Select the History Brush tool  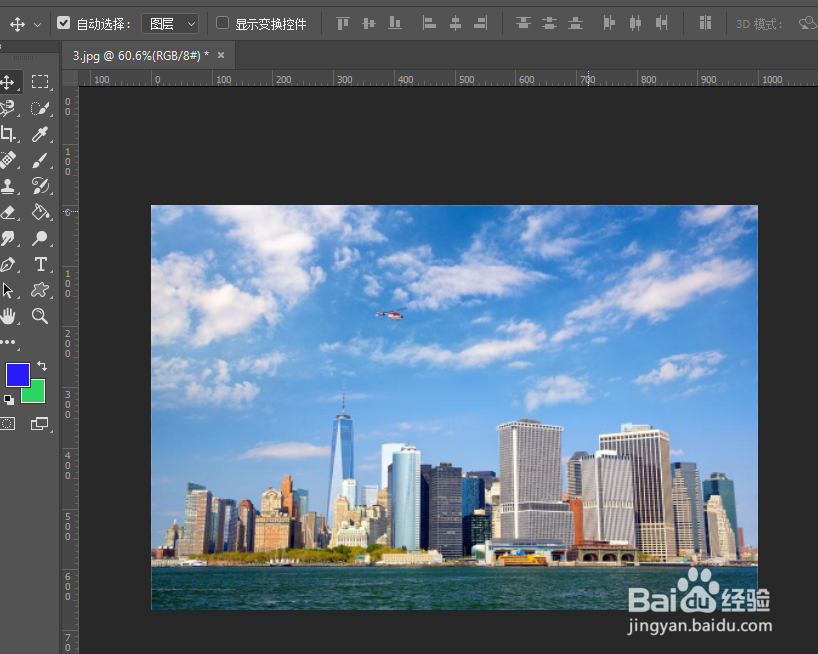pos(40,186)
